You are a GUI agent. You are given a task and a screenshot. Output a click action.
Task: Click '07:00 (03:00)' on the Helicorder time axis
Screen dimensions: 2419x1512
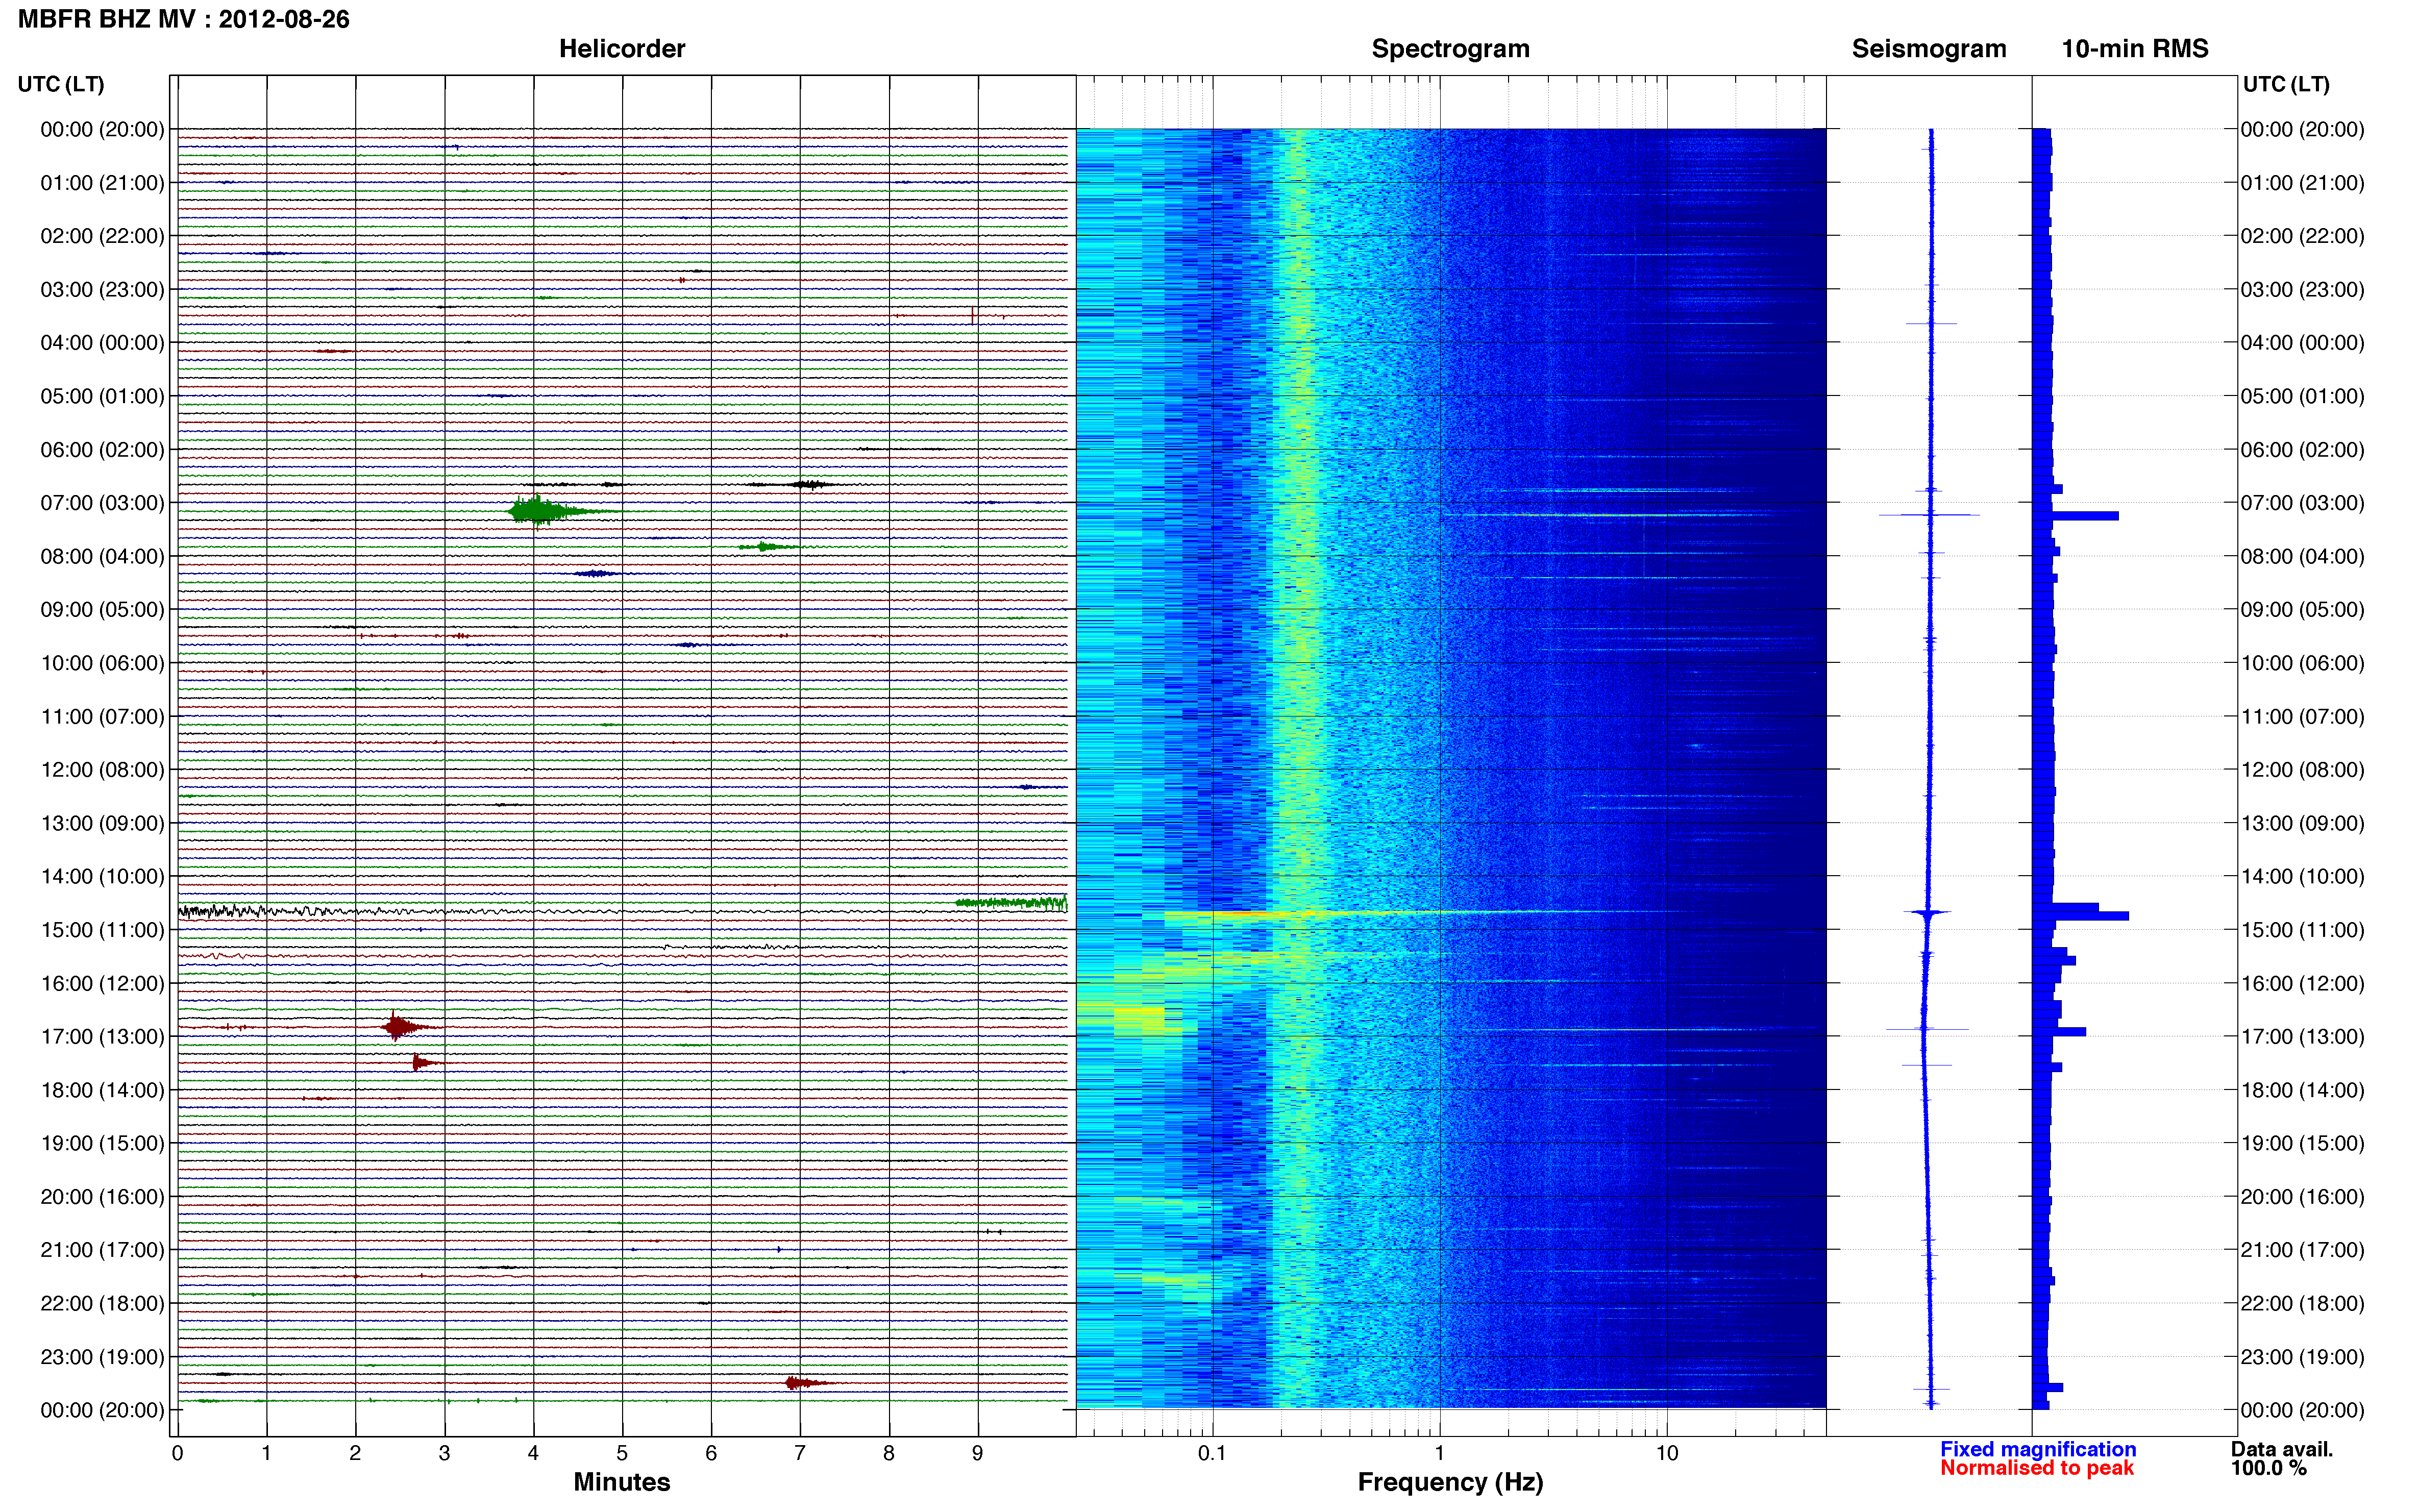tap(102, 503)
